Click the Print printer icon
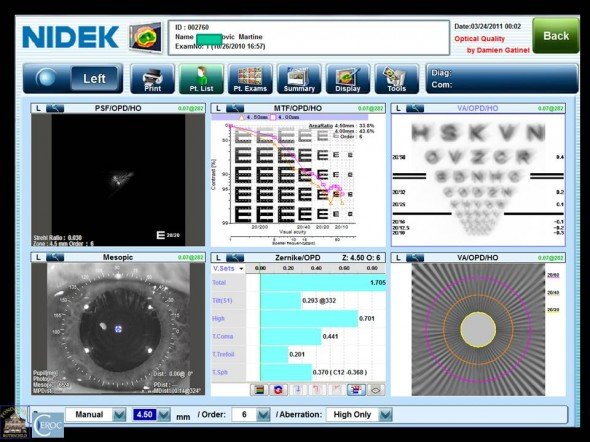 152,79
